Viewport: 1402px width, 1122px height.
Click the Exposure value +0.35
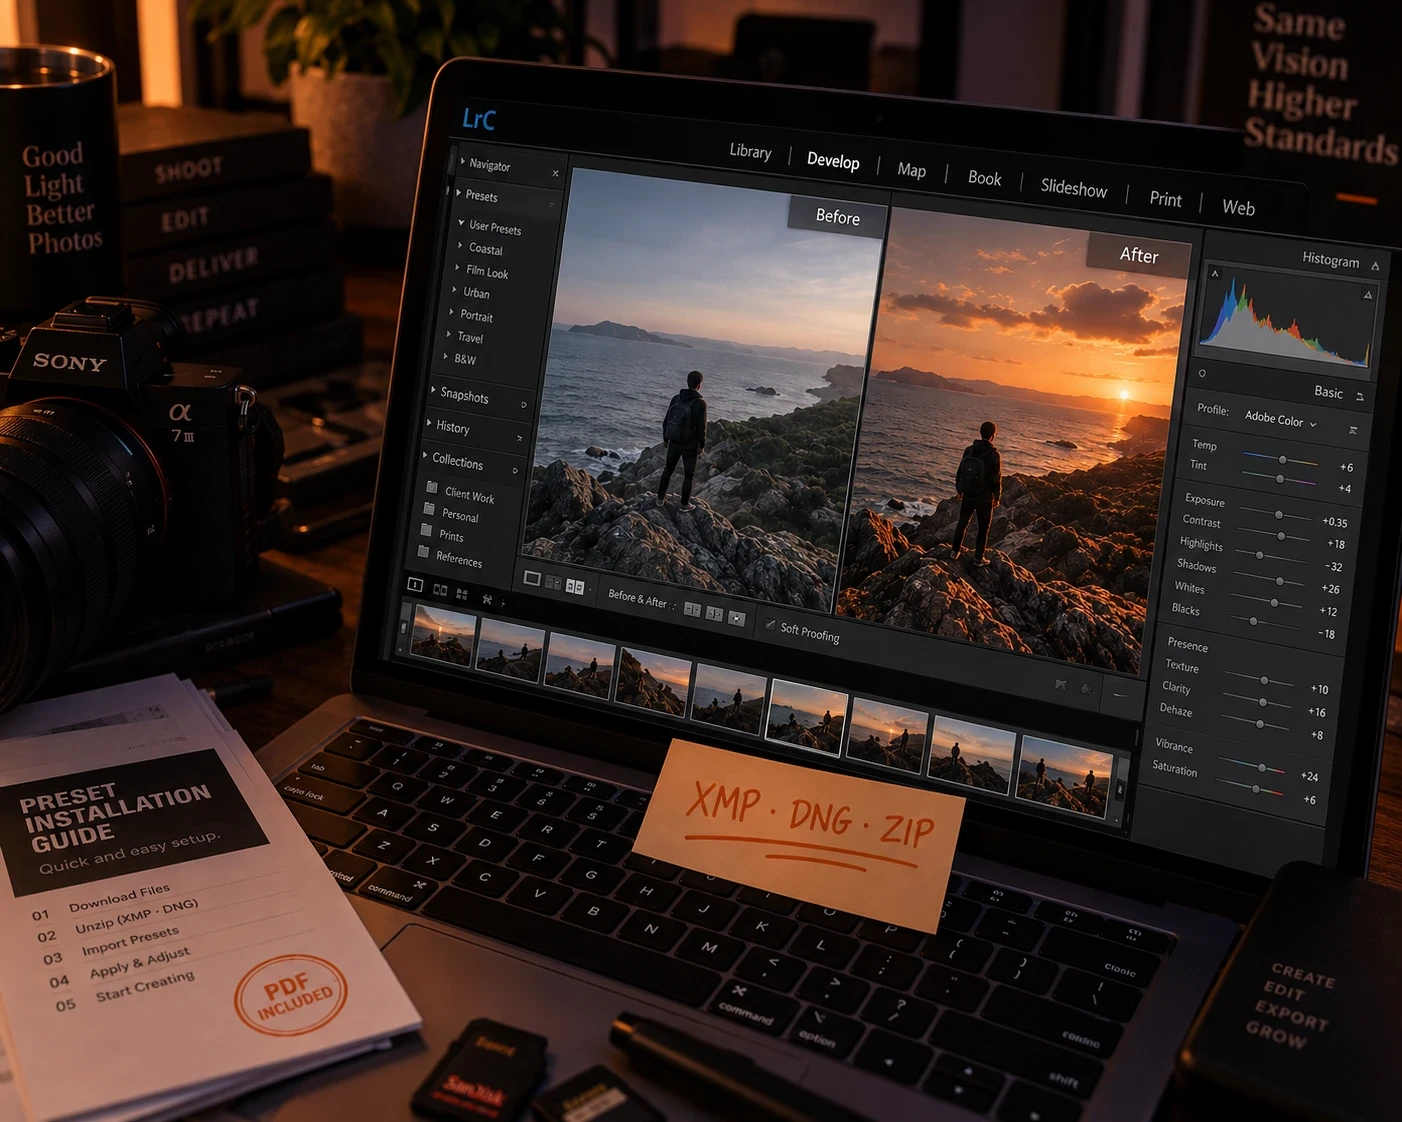[x=1334, y=522]
